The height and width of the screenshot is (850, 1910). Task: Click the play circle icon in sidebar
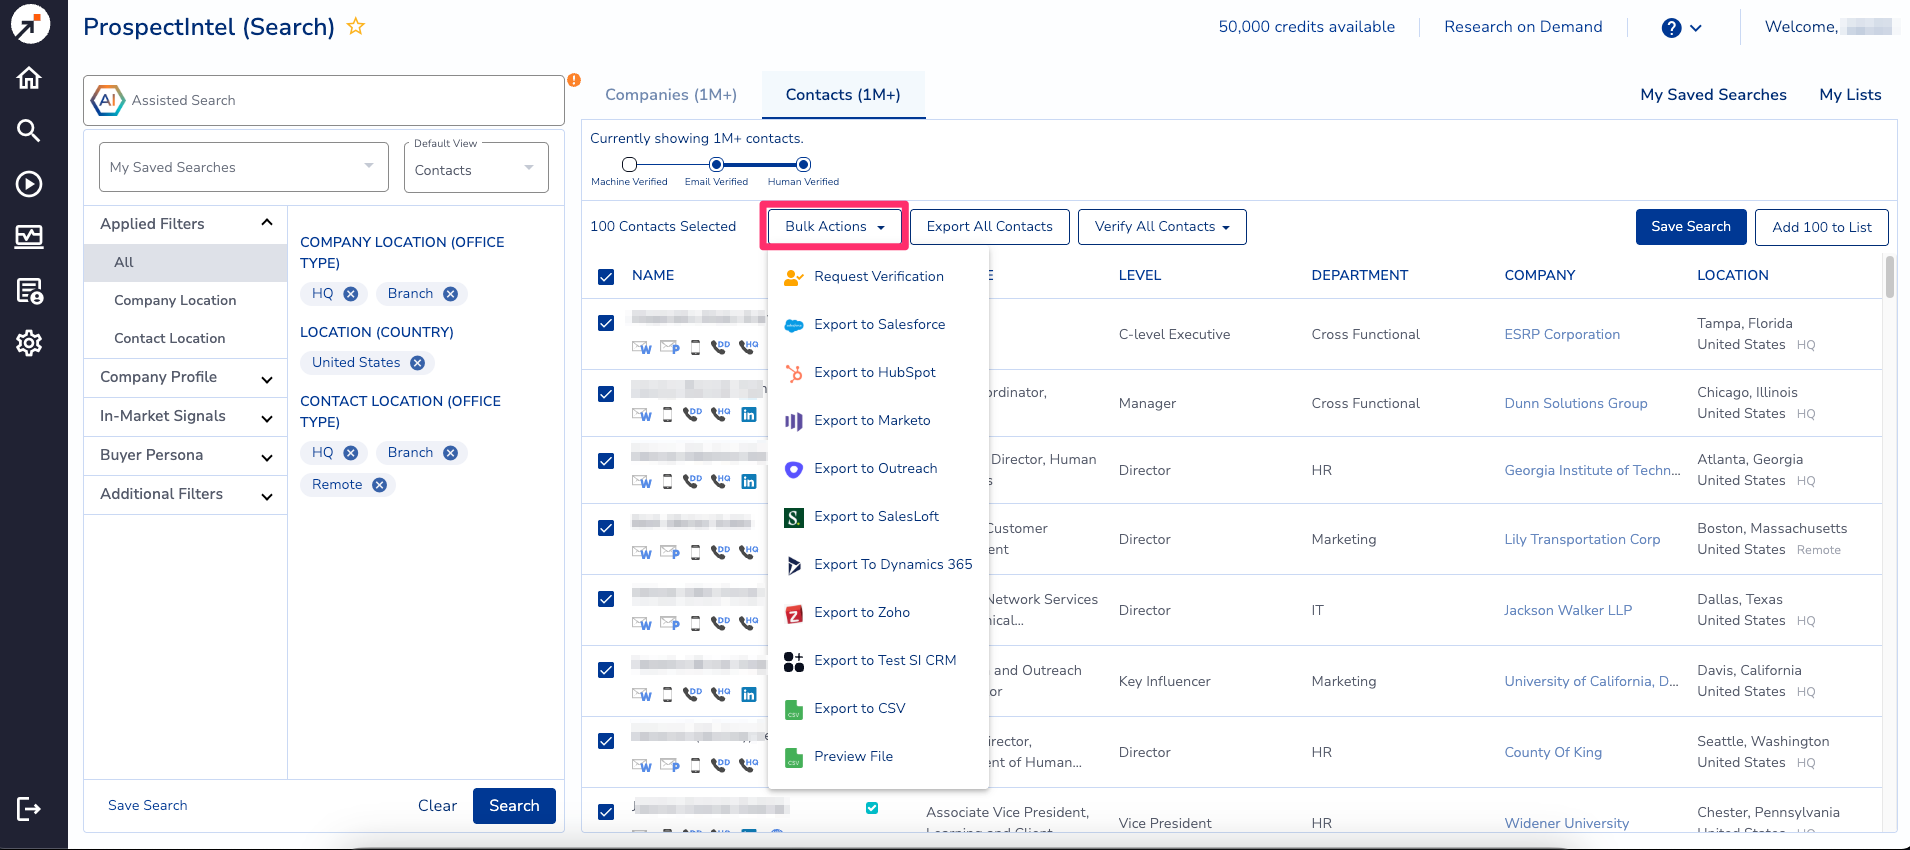[29, 184]
